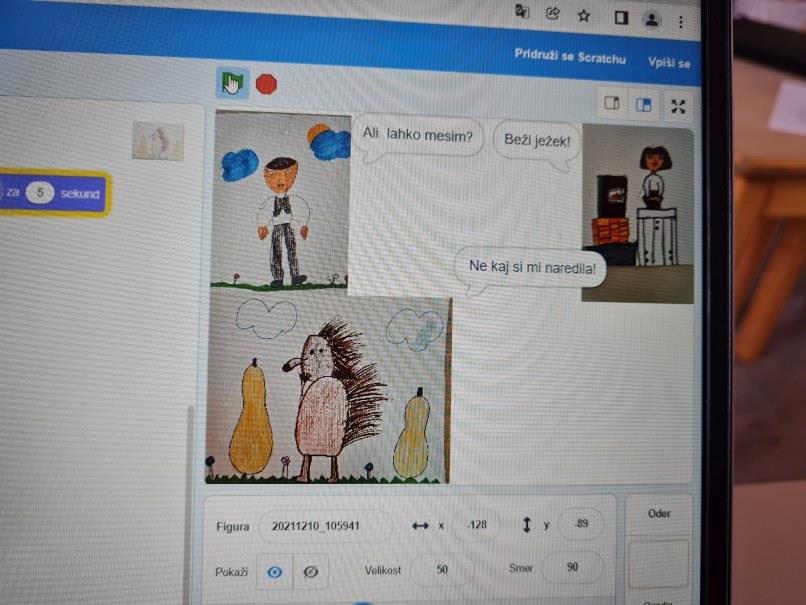Screen dimensions: 806x605
Task: Click the 'Ali lahko mesim?' speech bubble
Action: click(x=417, y=137)
